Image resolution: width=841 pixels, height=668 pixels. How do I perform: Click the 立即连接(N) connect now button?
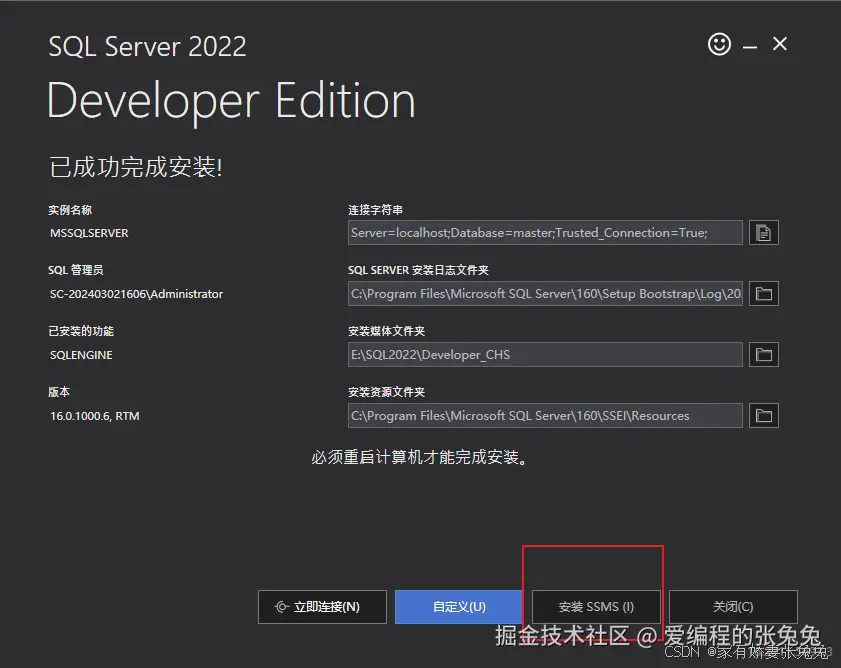(322, 607)
